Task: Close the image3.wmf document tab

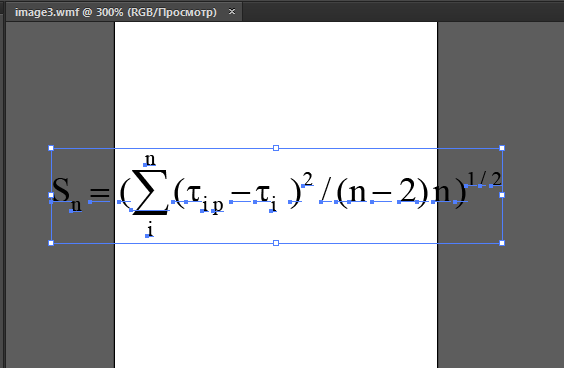Action: pos(232,12)
